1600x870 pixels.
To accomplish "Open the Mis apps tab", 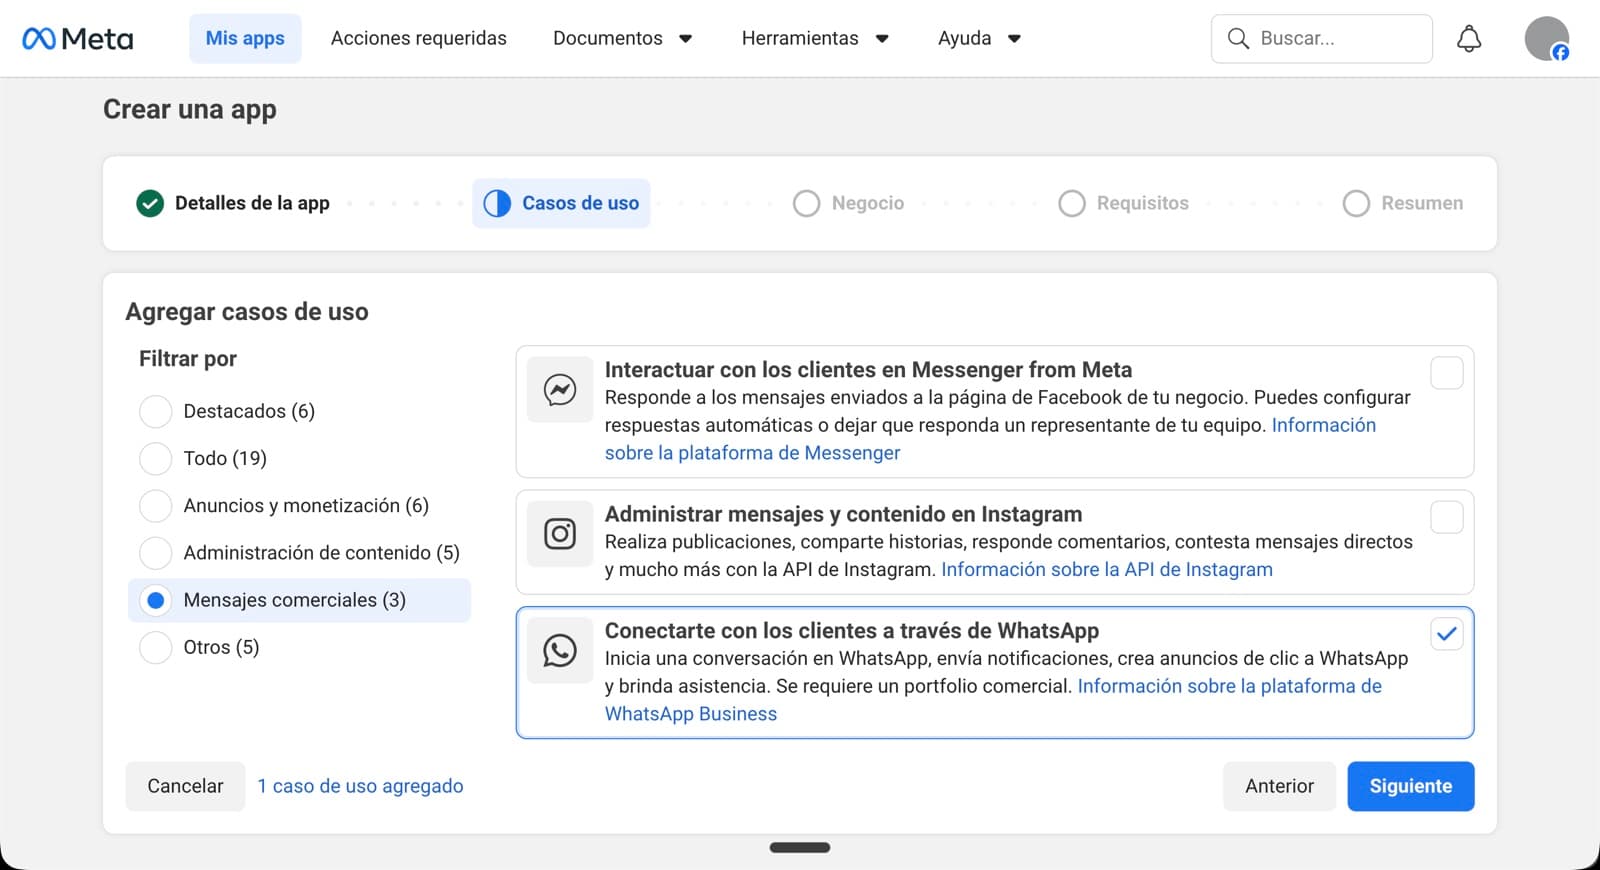I will tap(245, 39).
